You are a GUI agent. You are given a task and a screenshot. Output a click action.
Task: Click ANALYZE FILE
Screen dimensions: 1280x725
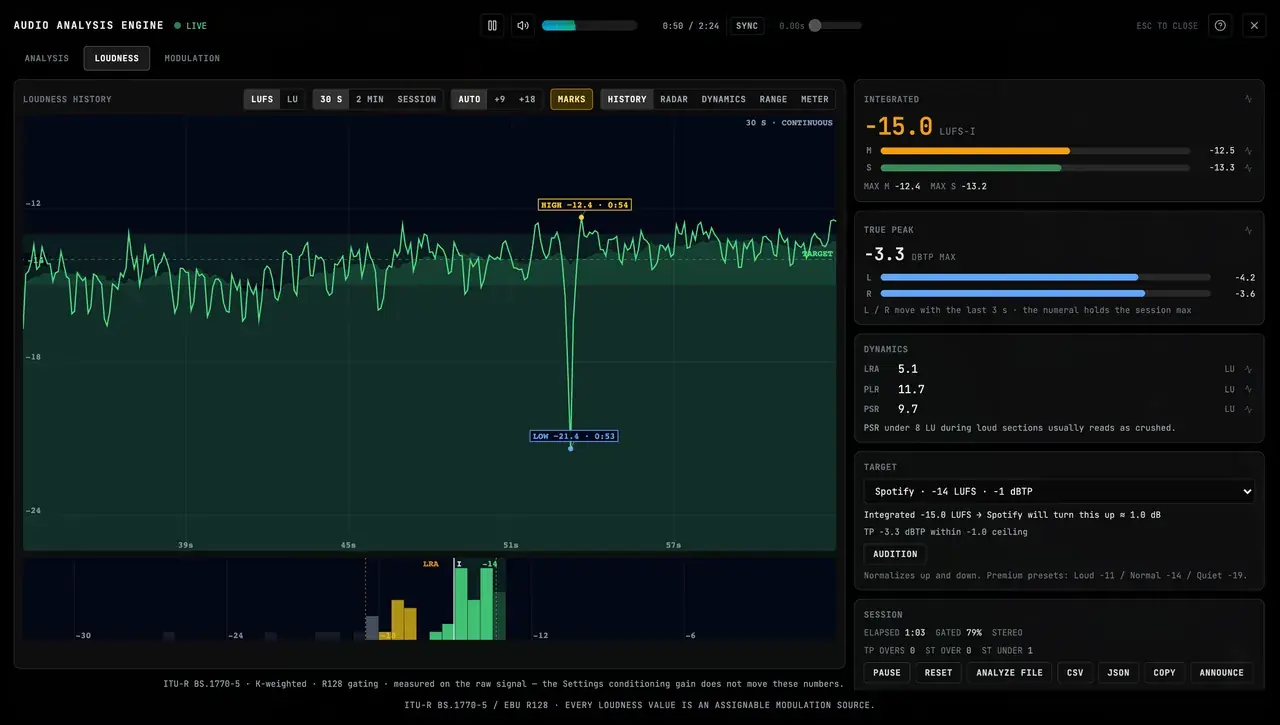pyautogui.click(x=1009, y=673)
